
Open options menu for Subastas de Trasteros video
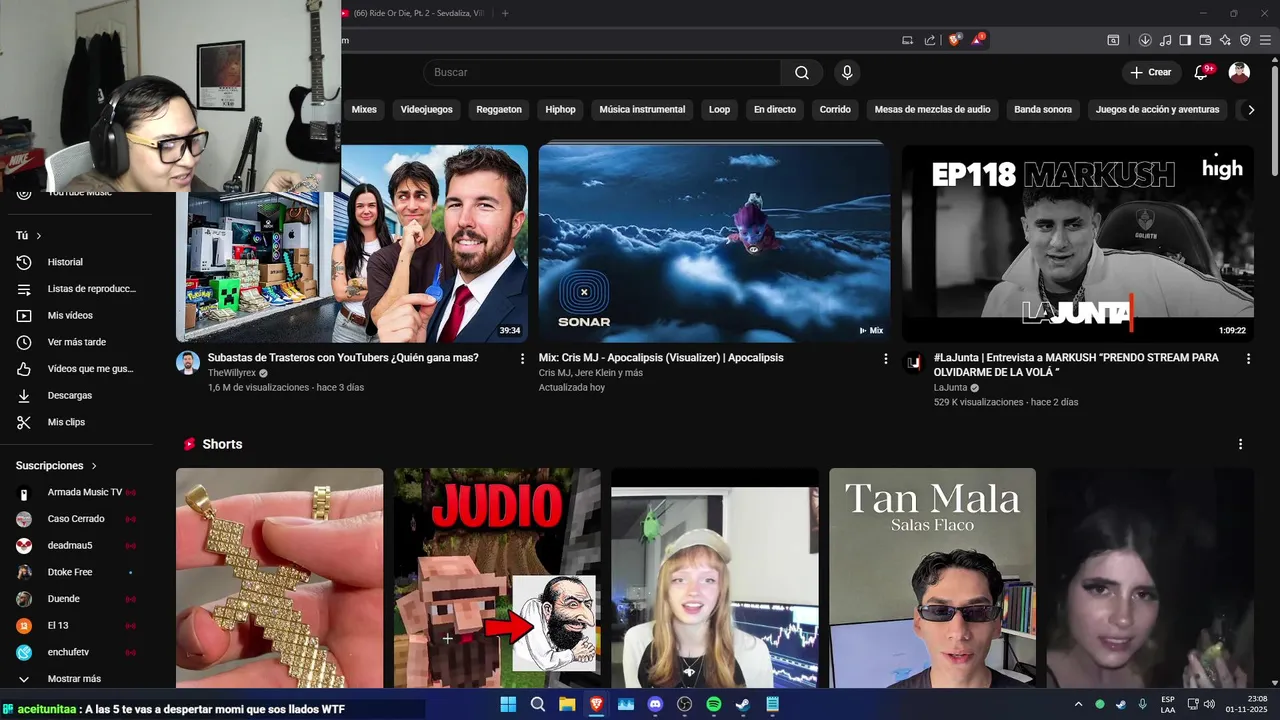tap(522, 358)
